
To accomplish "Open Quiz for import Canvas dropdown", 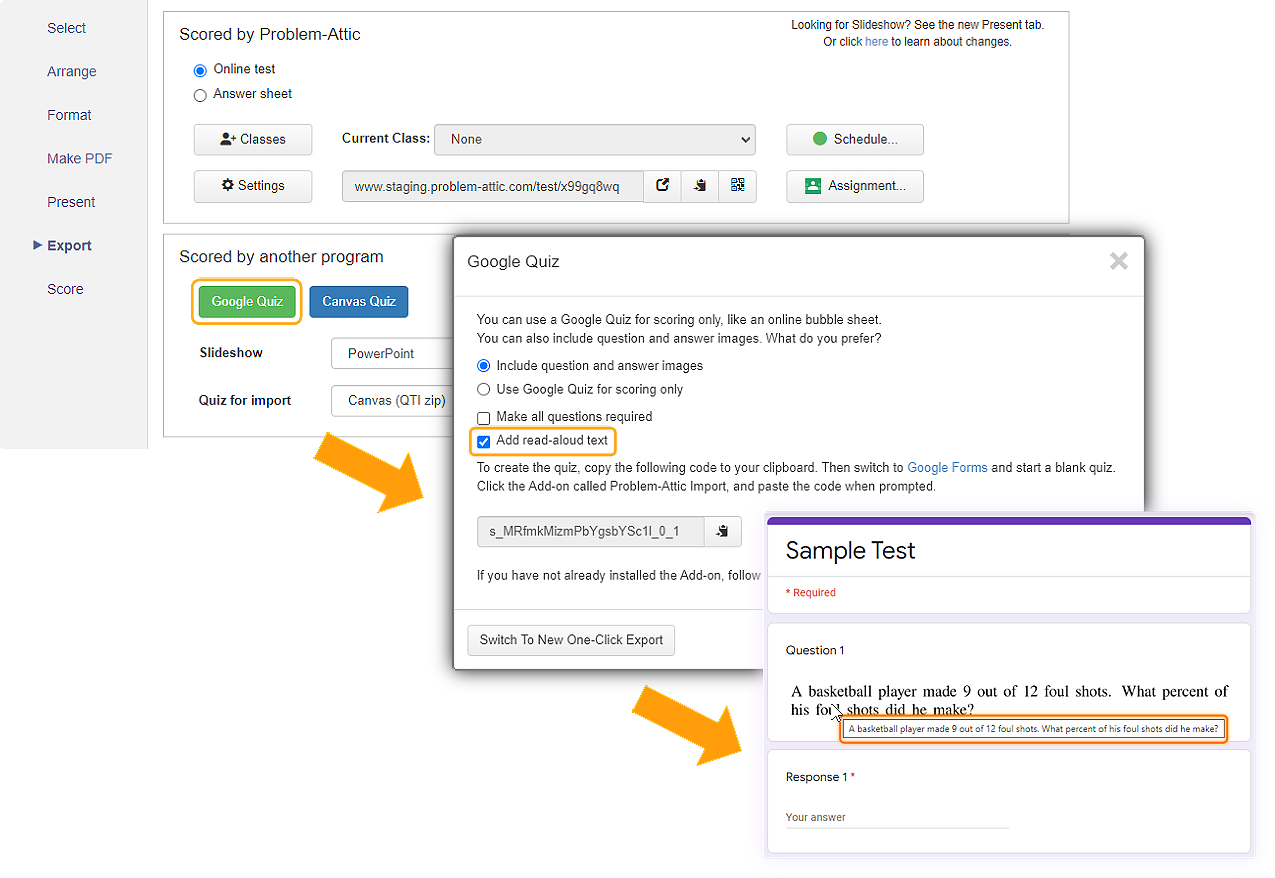I will (x=392, y=401).
